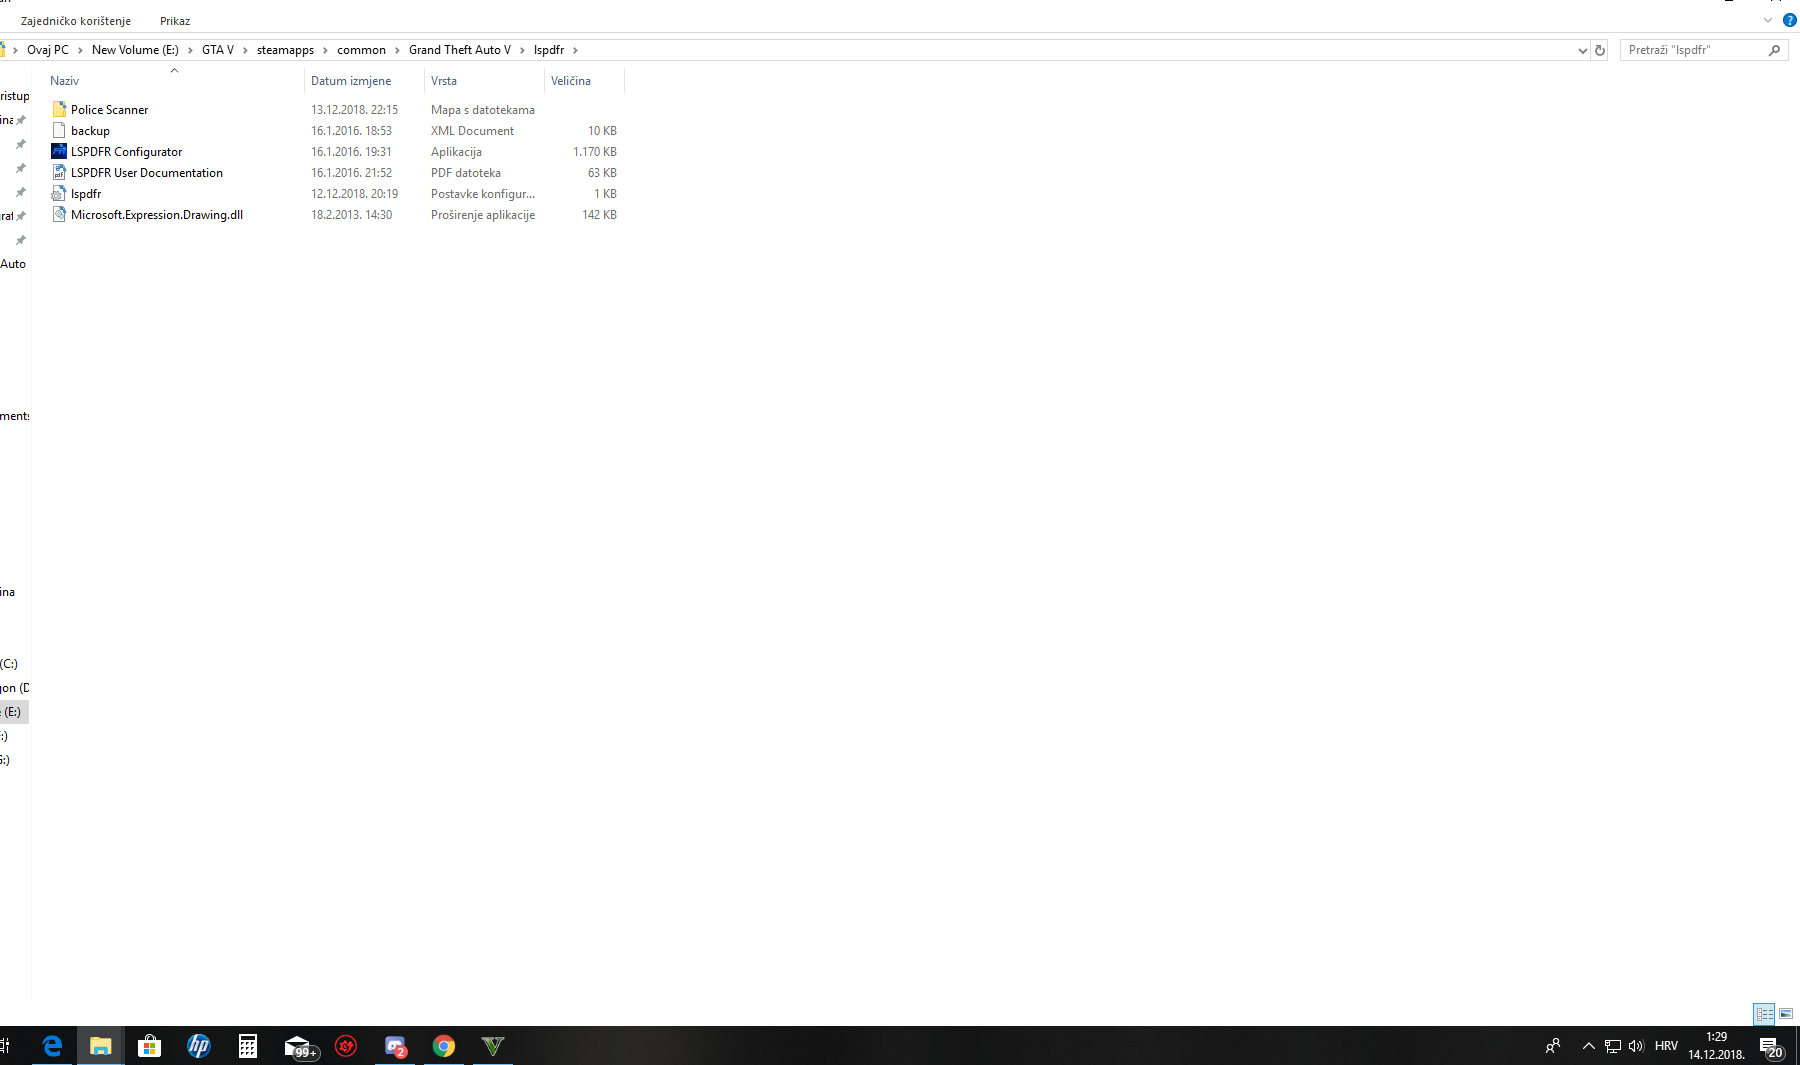1800x1065 pixels.
Task: Open the Police Scanner folder icon
Action: (59, 110)
